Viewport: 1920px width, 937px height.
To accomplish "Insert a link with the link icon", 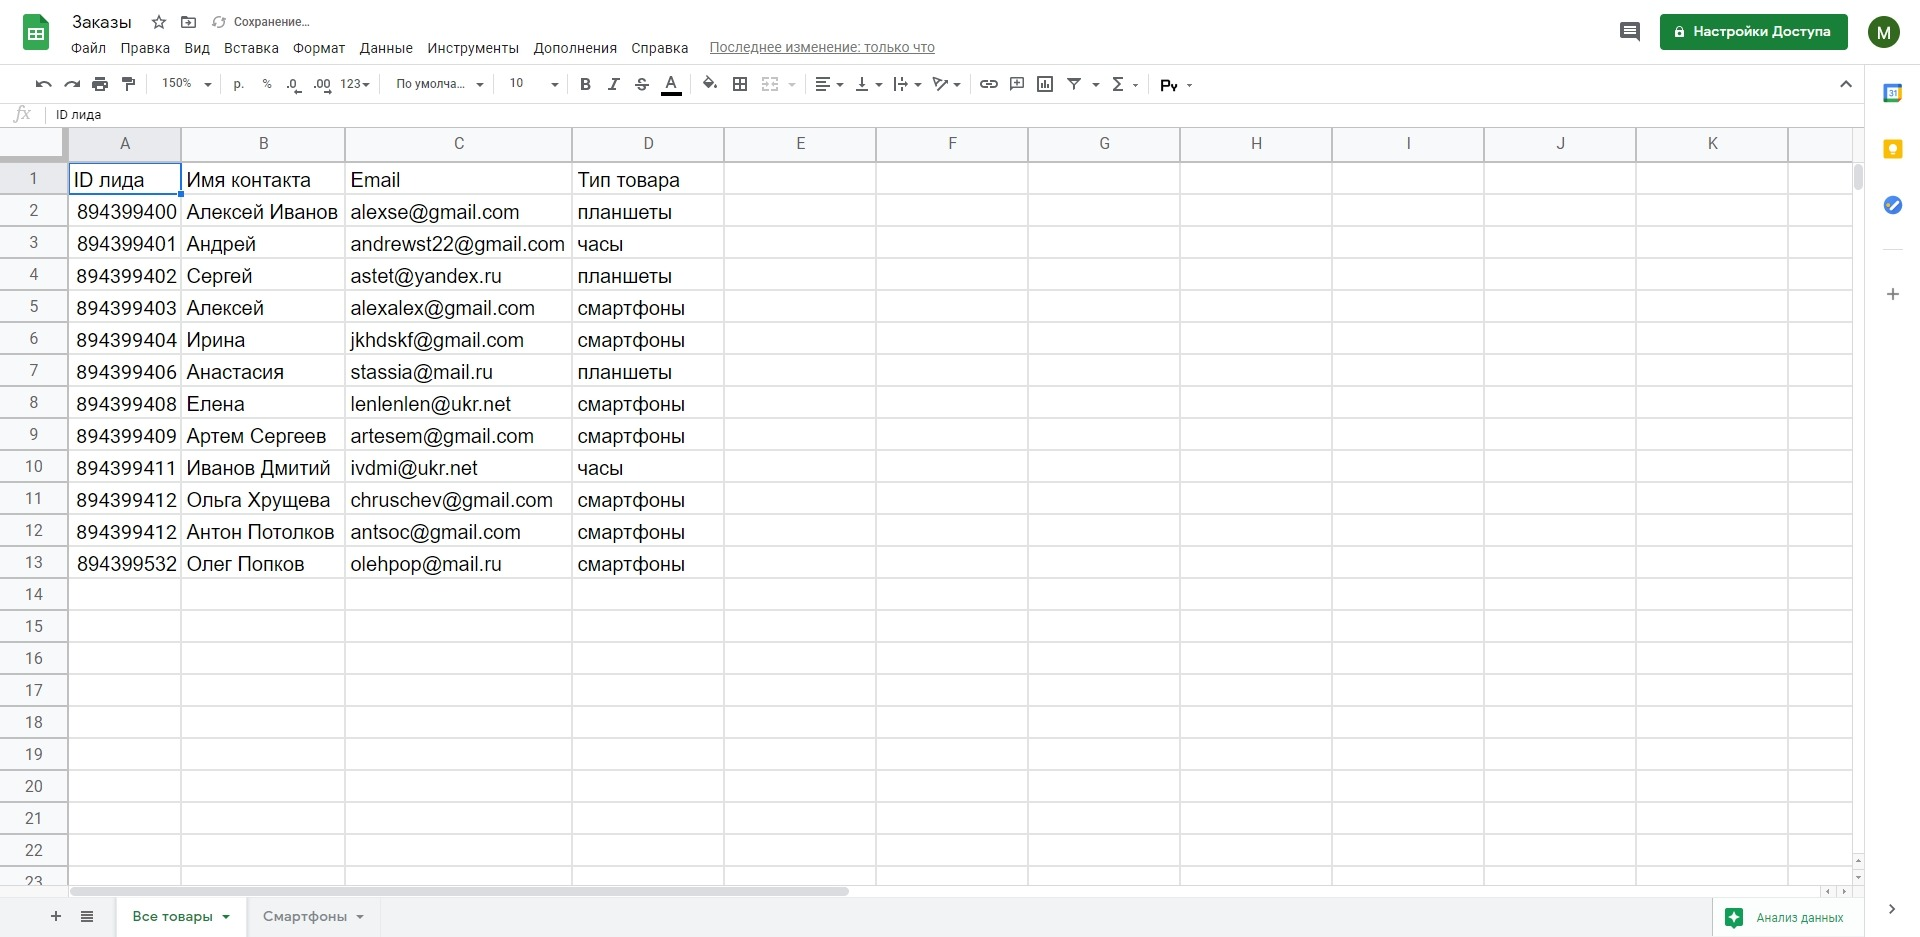I will [988, 84].
